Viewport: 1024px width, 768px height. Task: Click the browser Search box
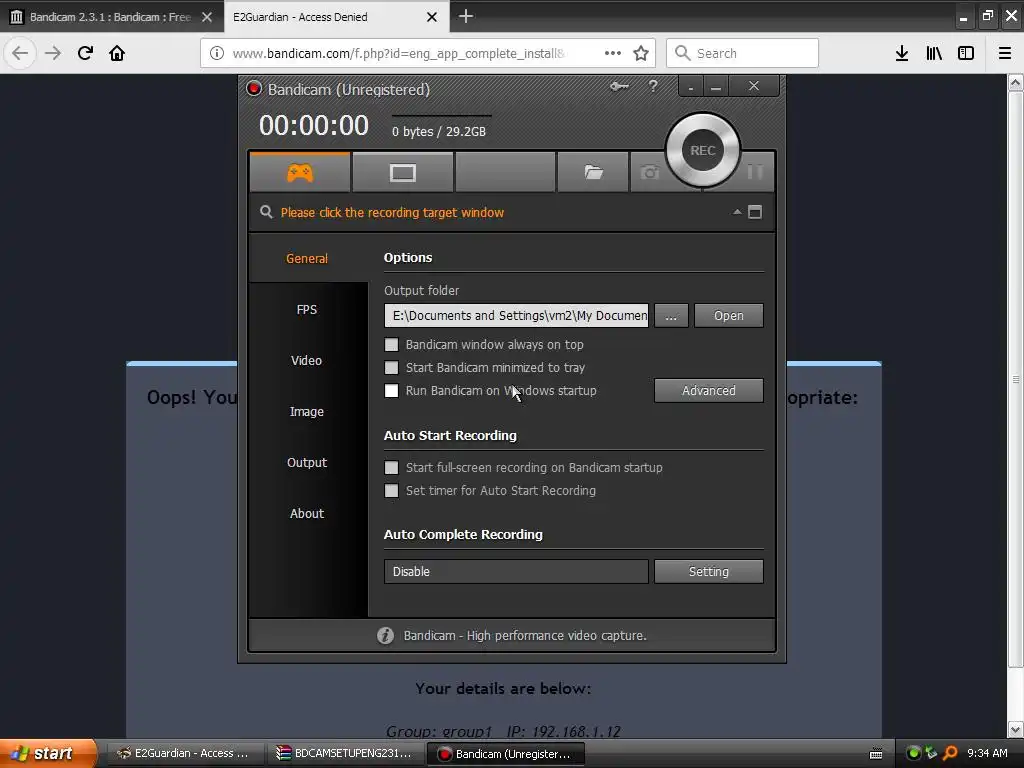743,53
